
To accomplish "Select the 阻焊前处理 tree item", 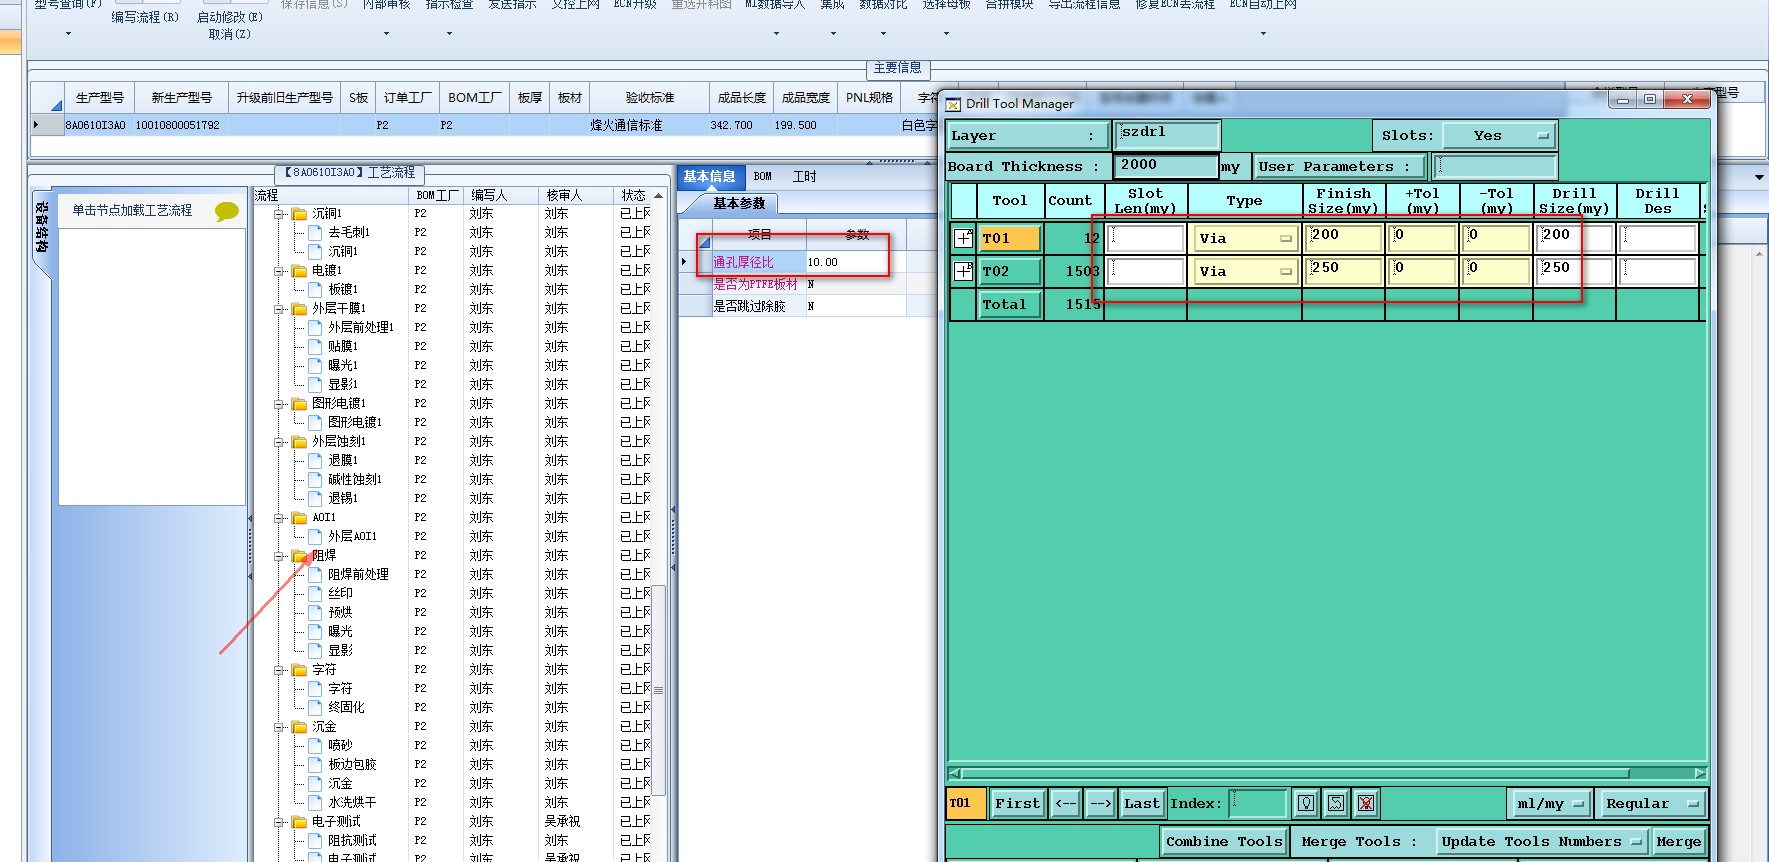I will click(x=358, y=574).
